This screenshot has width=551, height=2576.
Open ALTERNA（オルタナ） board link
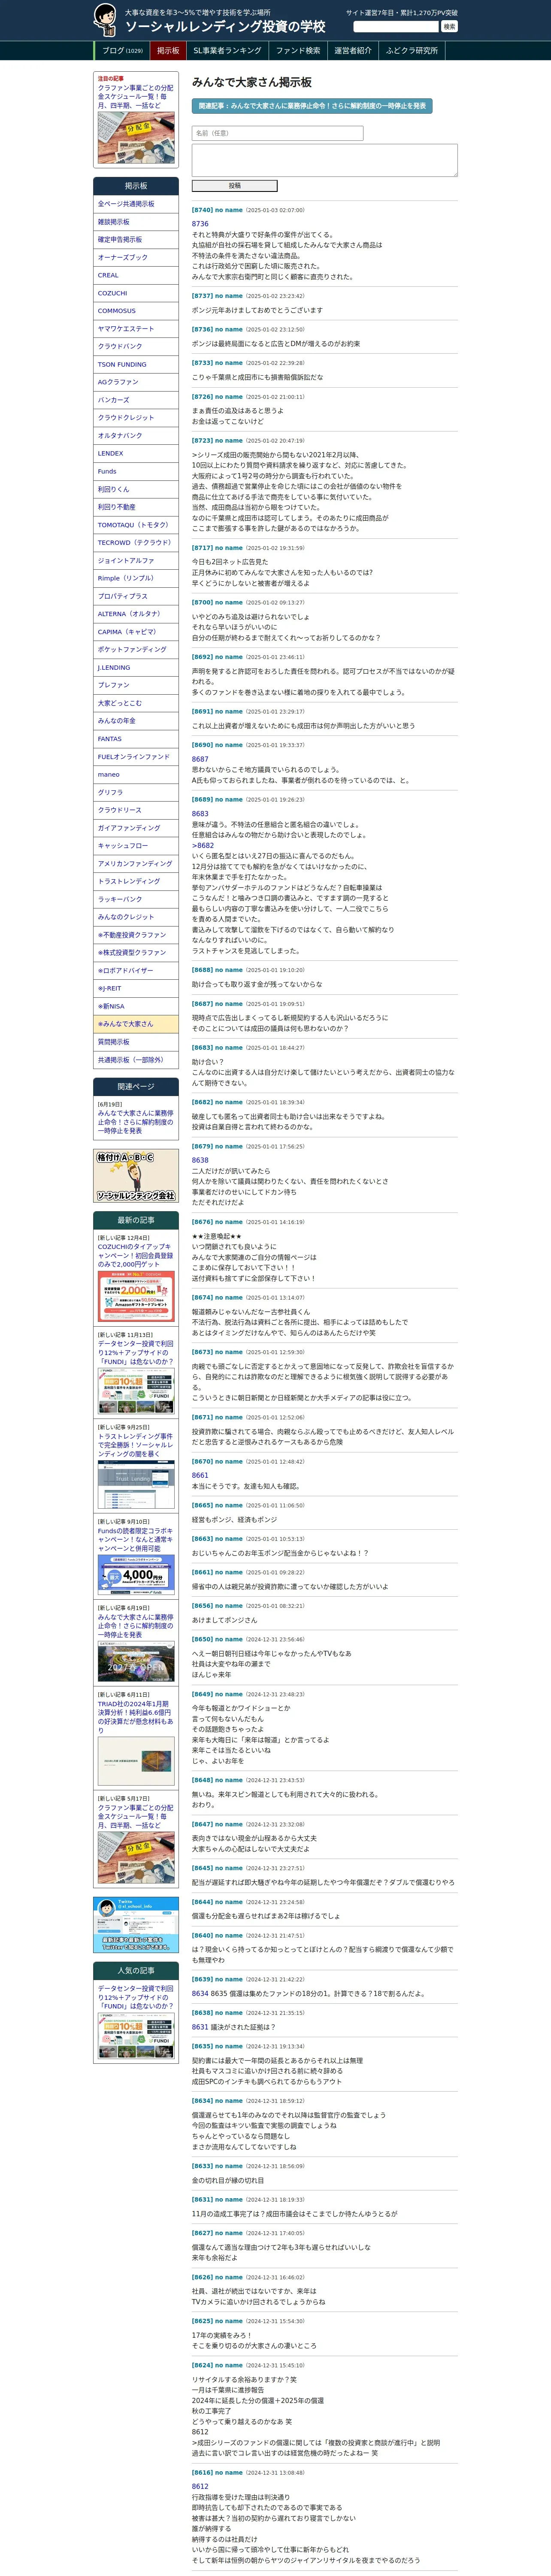click(136, 614)
